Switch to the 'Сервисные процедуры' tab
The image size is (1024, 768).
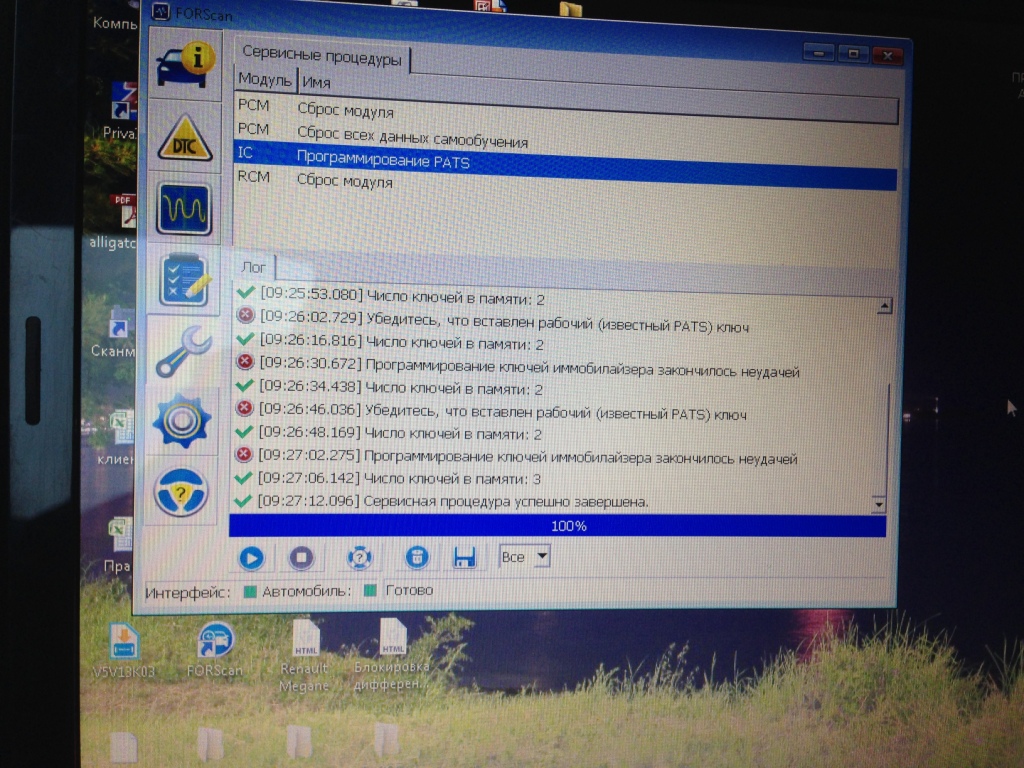[322, 59]
